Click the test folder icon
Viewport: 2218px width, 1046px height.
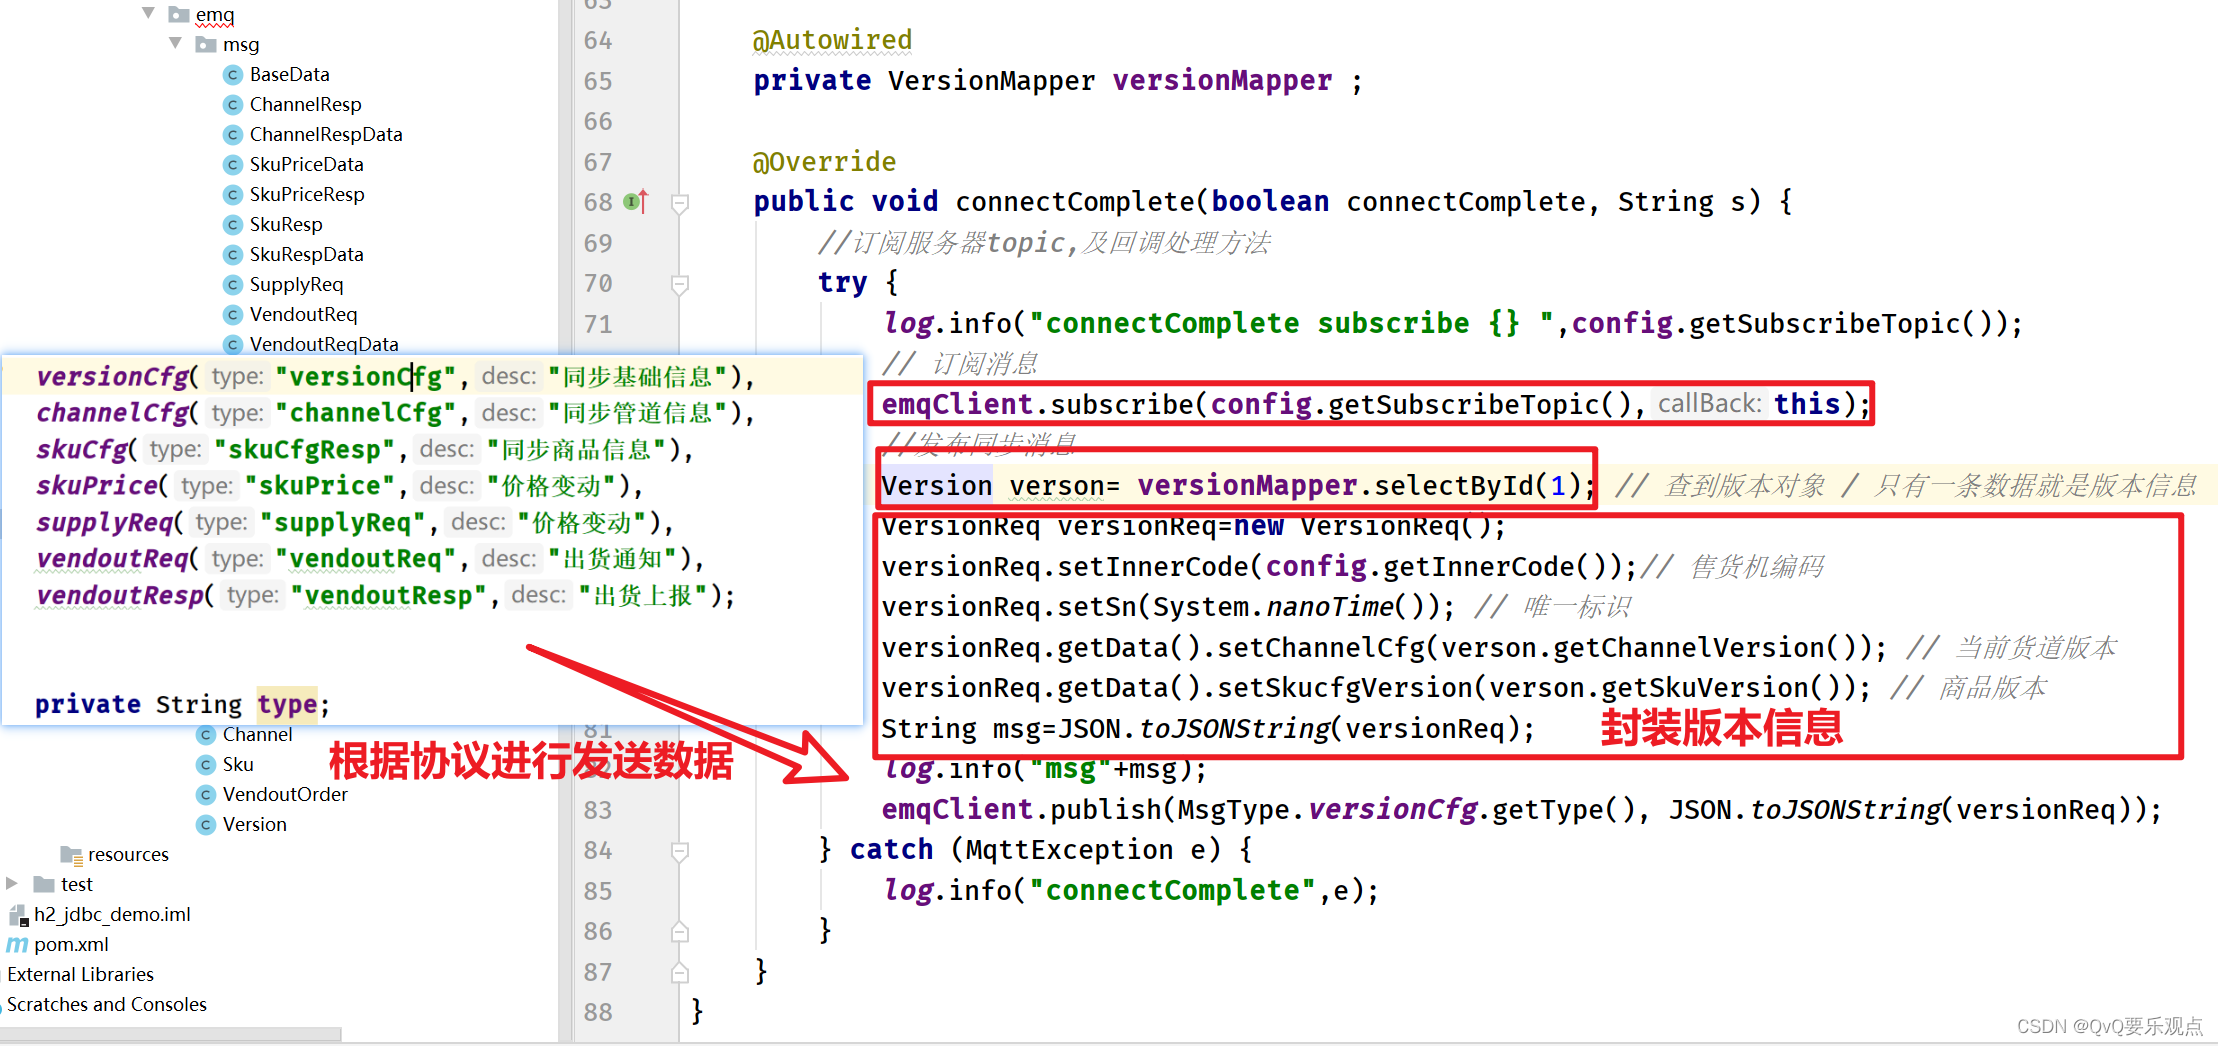(44, 884)
